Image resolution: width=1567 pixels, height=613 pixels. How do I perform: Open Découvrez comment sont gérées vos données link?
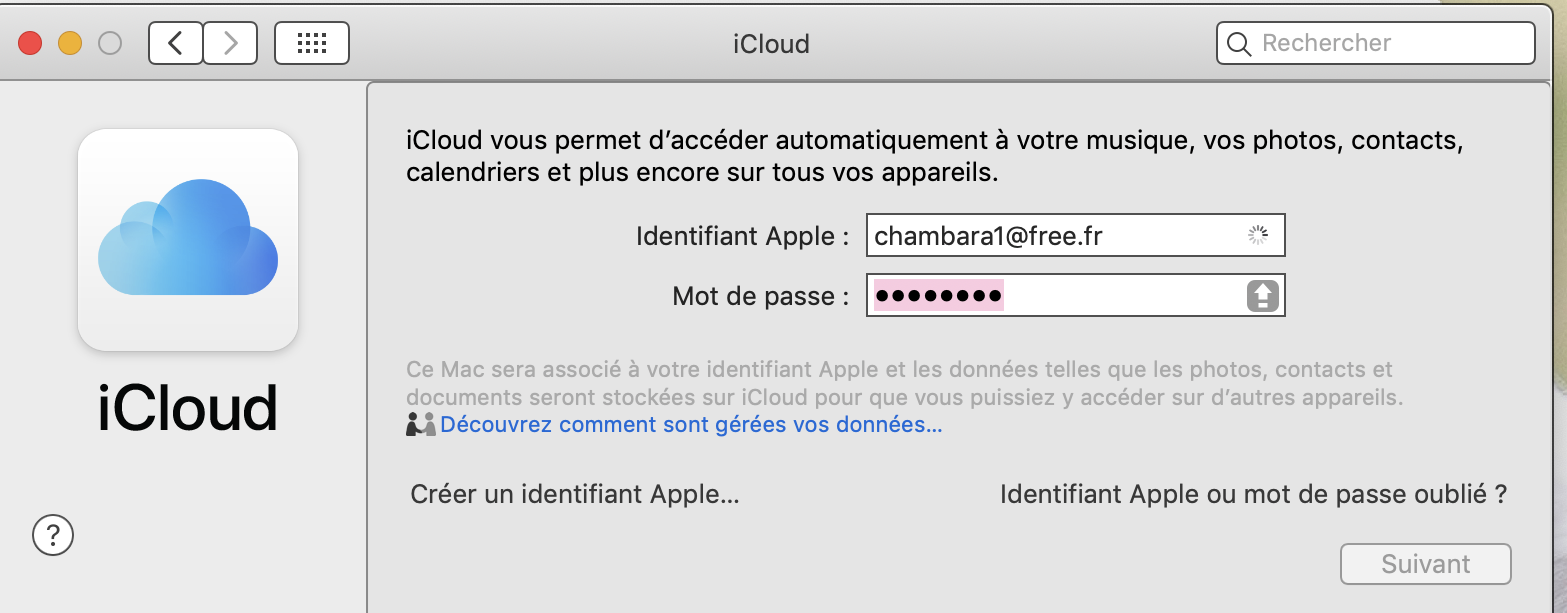tap(691, 424)
